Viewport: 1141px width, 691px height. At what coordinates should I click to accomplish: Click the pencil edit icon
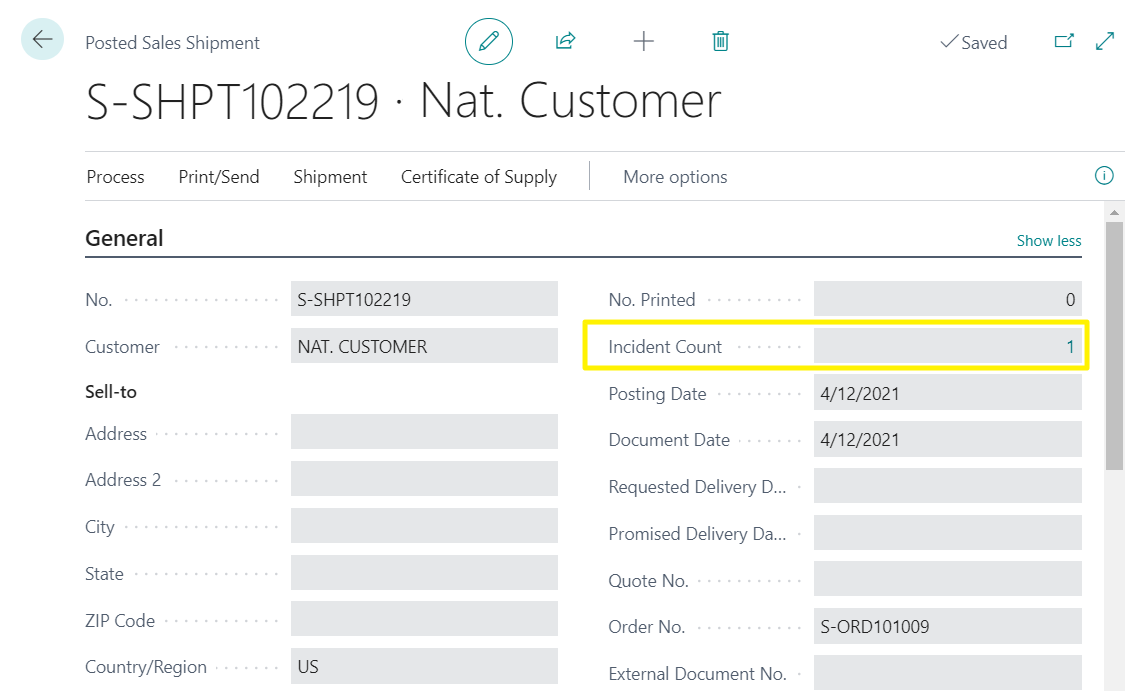click(488, 42)
